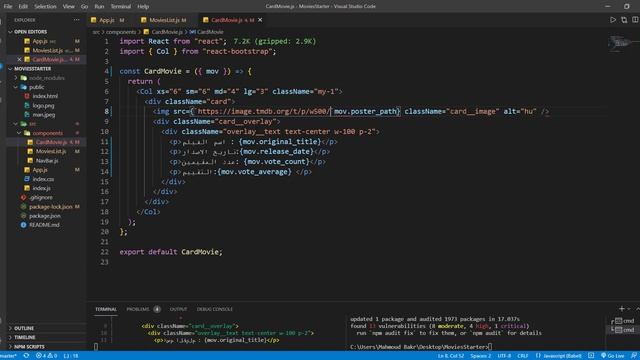Expand the Outline section
The width and height of the screenshot is (640, 360).
pos(46,328)
